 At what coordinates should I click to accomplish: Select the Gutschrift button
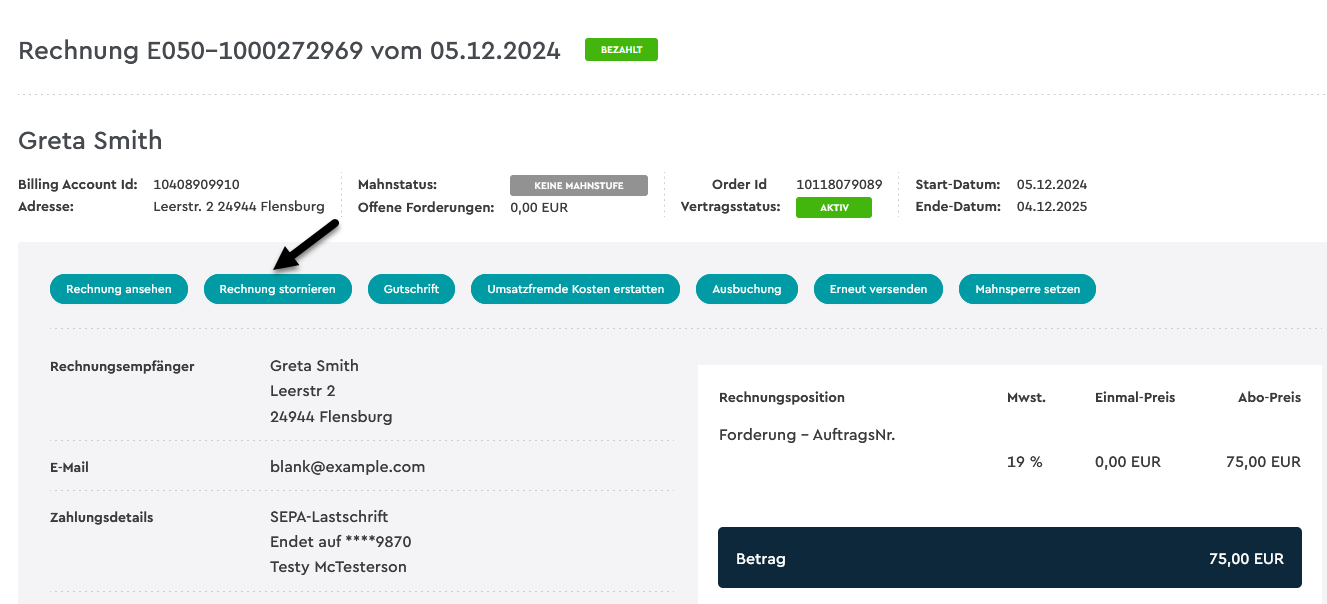point(411,289)
